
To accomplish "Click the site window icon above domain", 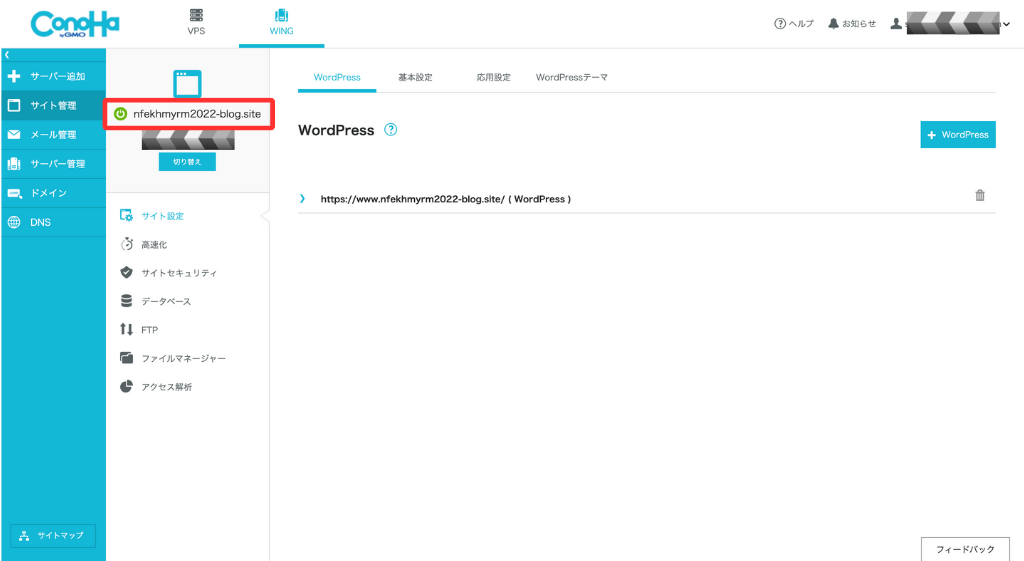I will tap(187, 84).
